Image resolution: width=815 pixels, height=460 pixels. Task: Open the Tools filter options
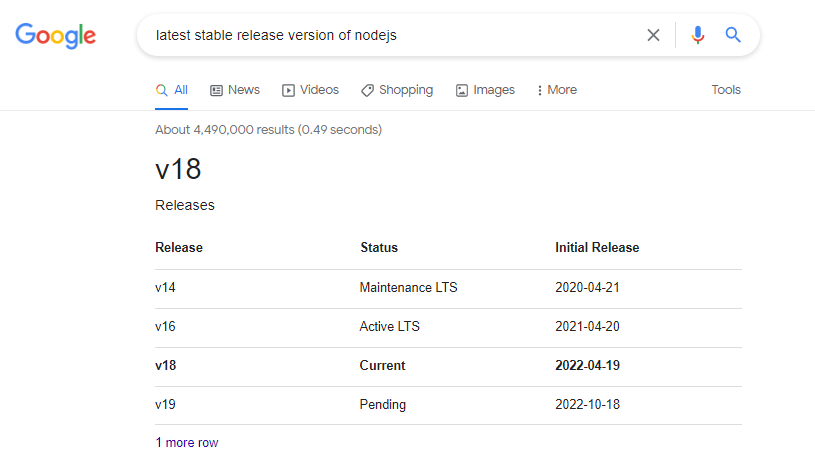pos(726,90)
